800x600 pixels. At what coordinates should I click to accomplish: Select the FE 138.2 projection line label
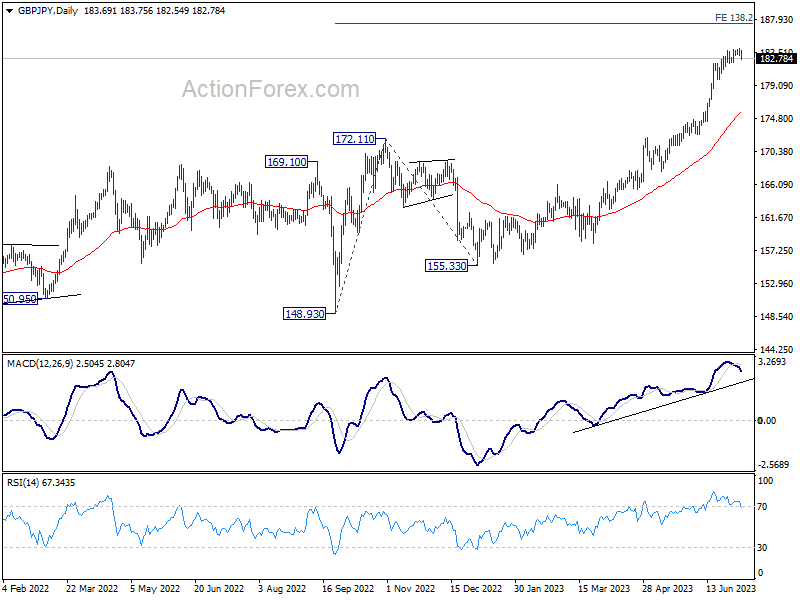coord(734,18)
